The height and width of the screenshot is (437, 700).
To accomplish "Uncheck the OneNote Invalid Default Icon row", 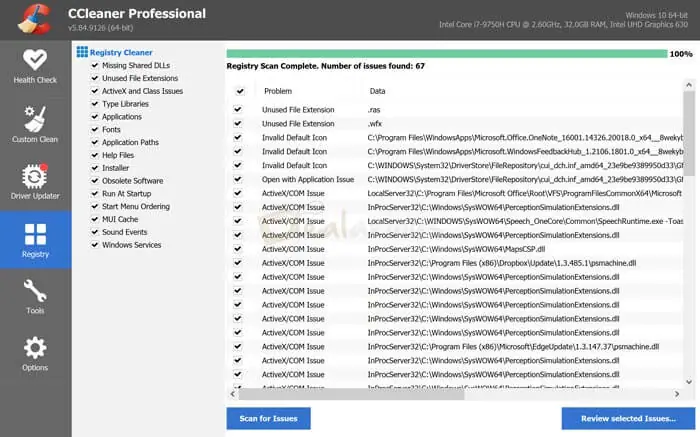I will tap(238, 137).
